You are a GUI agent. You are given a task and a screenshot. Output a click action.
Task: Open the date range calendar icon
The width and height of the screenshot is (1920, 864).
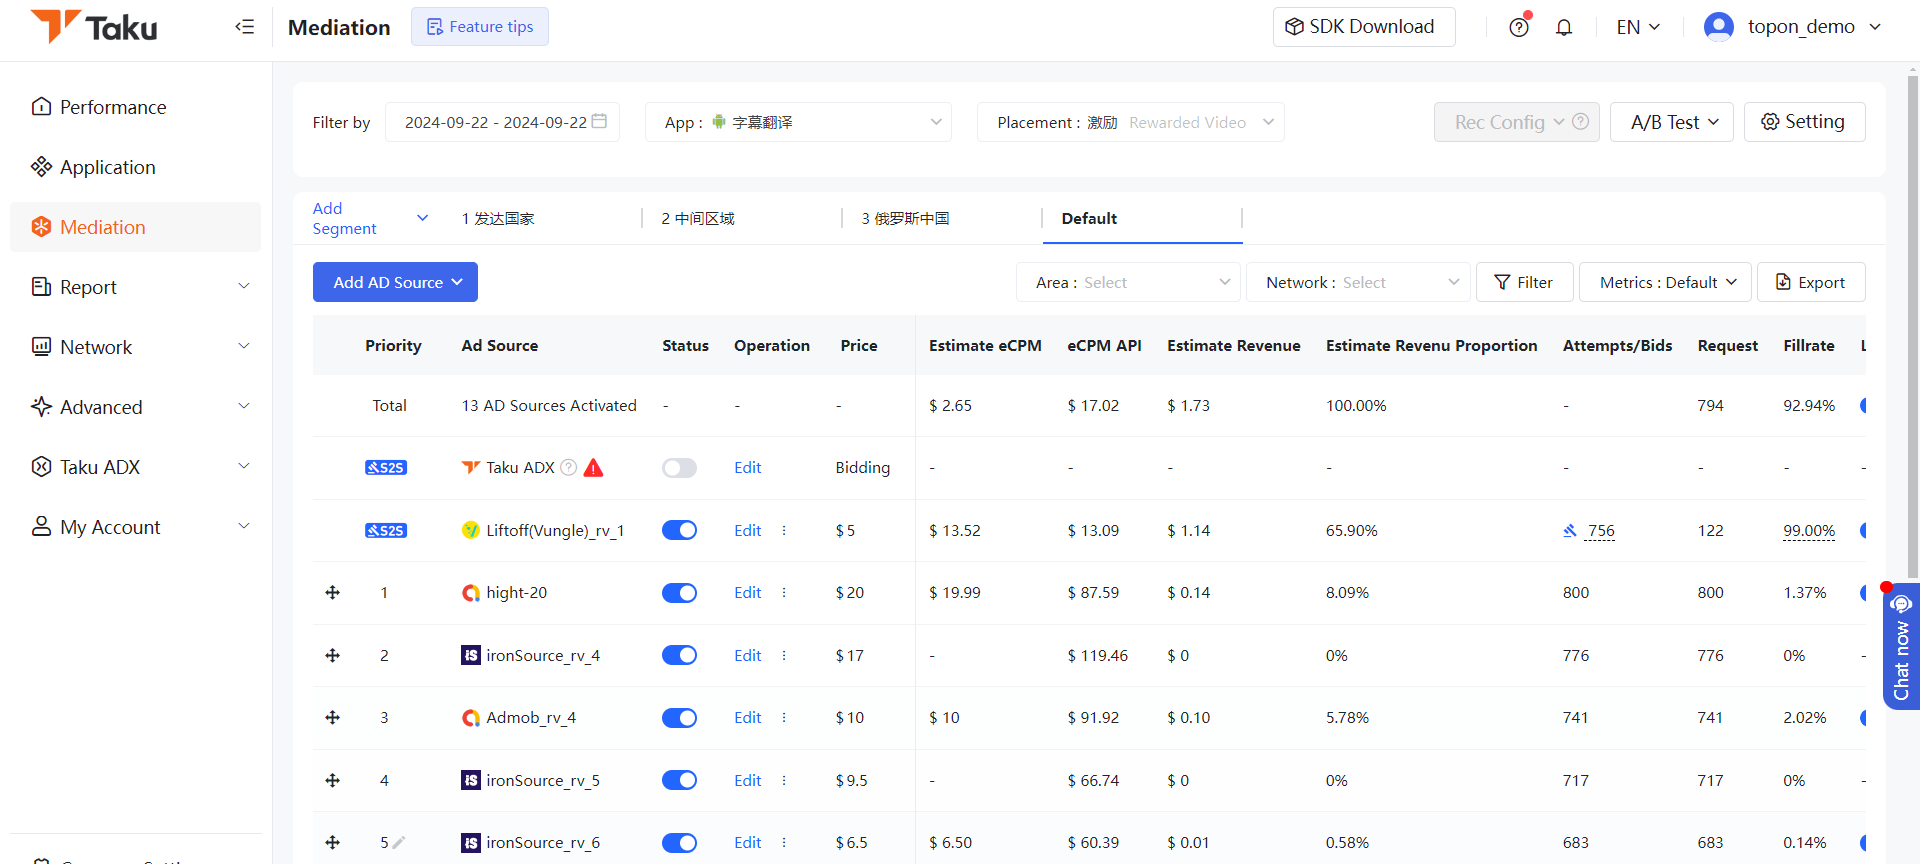tap(599, 121)
